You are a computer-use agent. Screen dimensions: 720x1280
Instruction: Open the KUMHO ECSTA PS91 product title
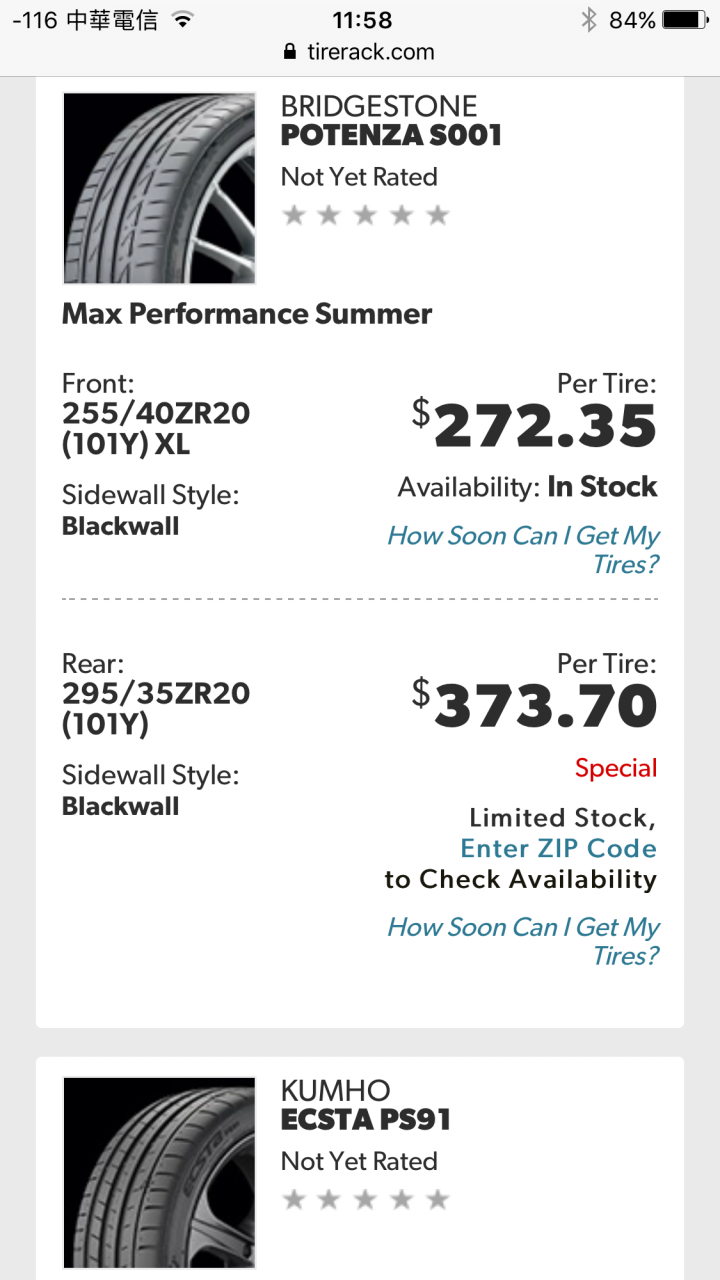point(366,1105)
